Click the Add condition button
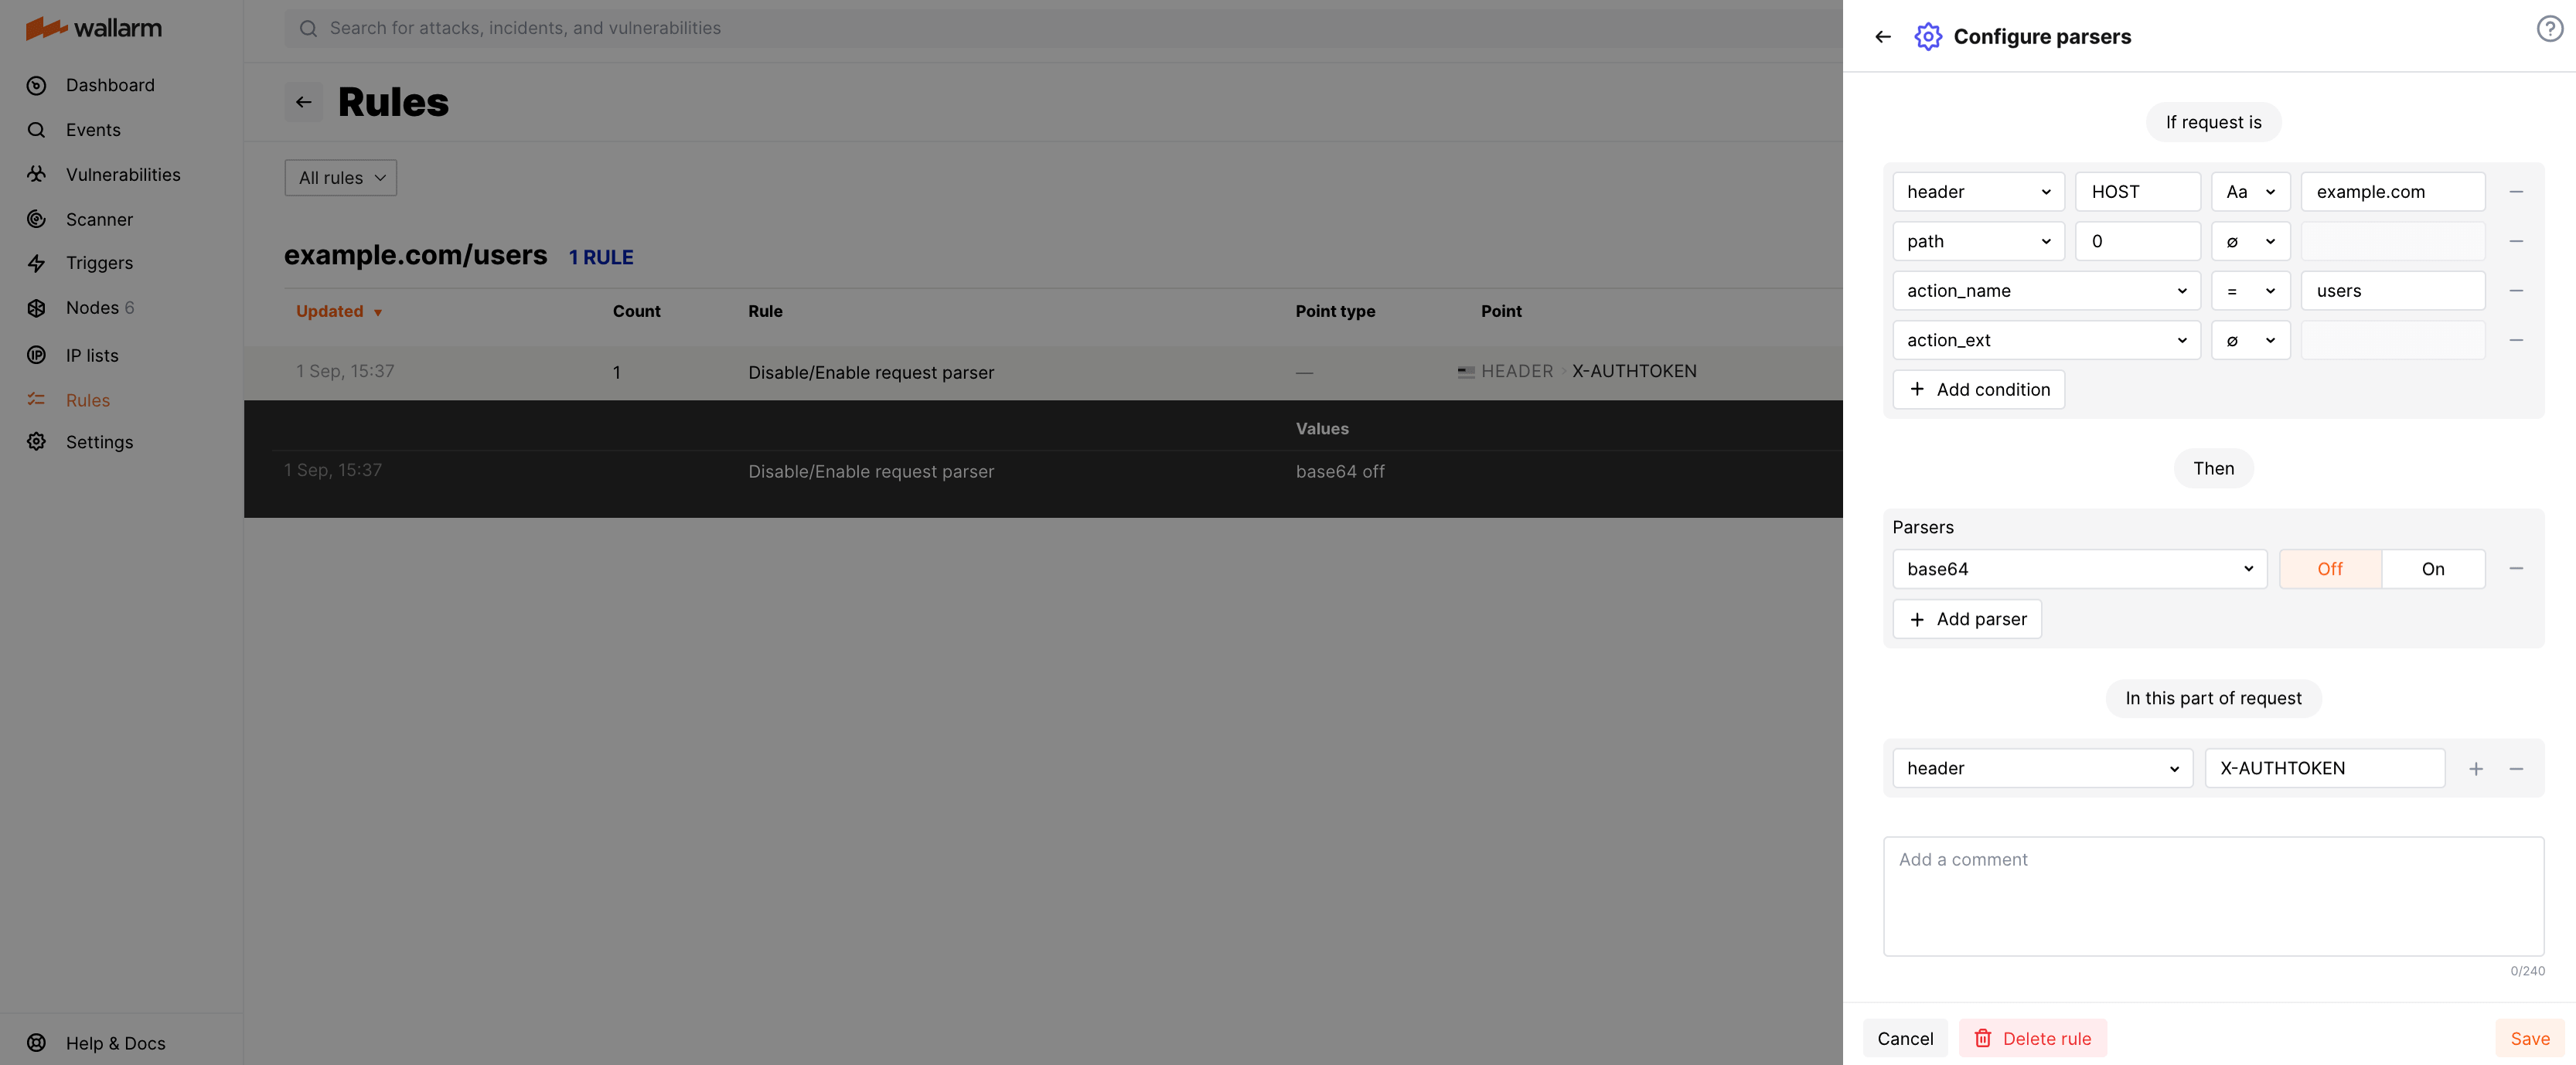Image resolution: width=2576 pixels, height=1065 pixels. pyautogui.click(x=1978, y=389)
